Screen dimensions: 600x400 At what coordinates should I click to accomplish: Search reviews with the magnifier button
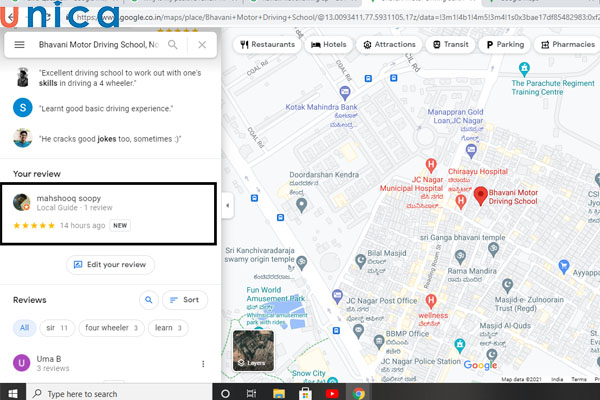point(148,300)
